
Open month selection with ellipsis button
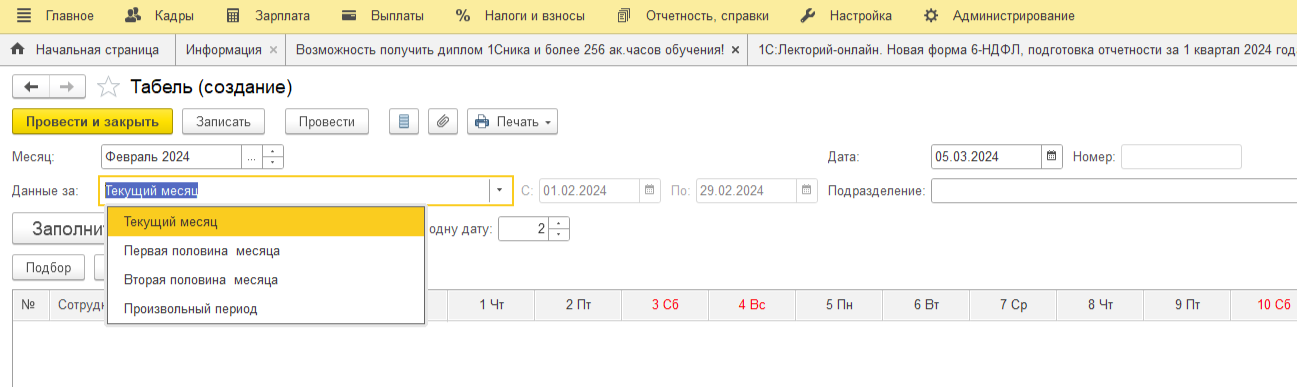coord(252,157)
